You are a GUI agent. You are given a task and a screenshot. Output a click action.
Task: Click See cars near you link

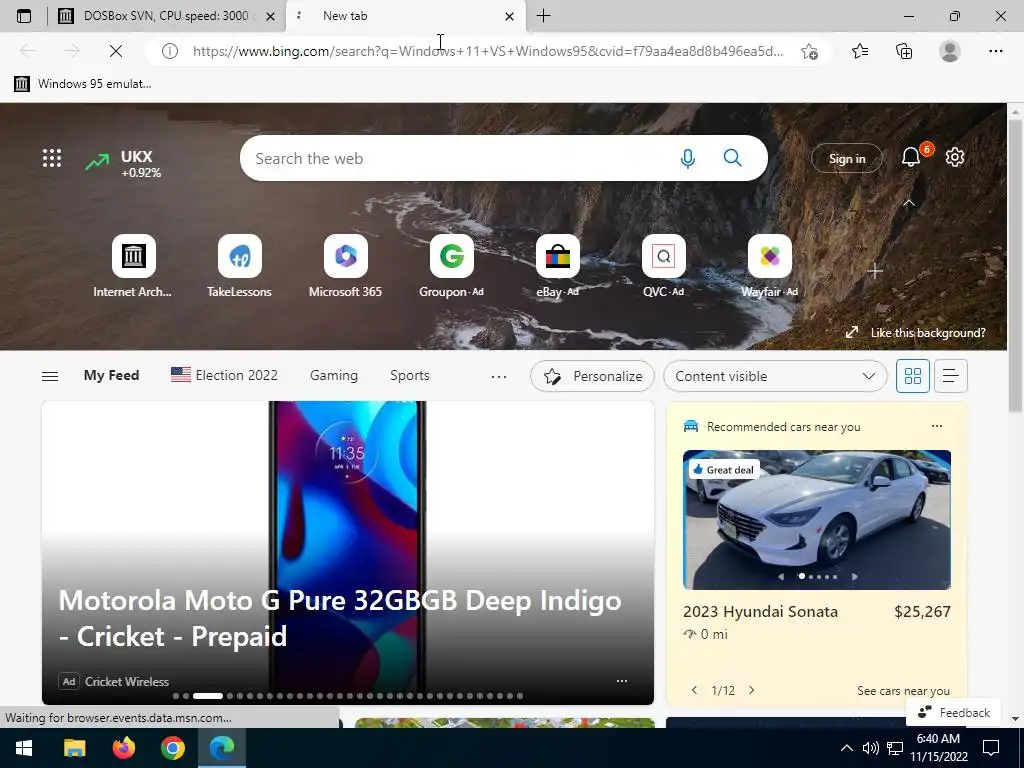(903, 691)
